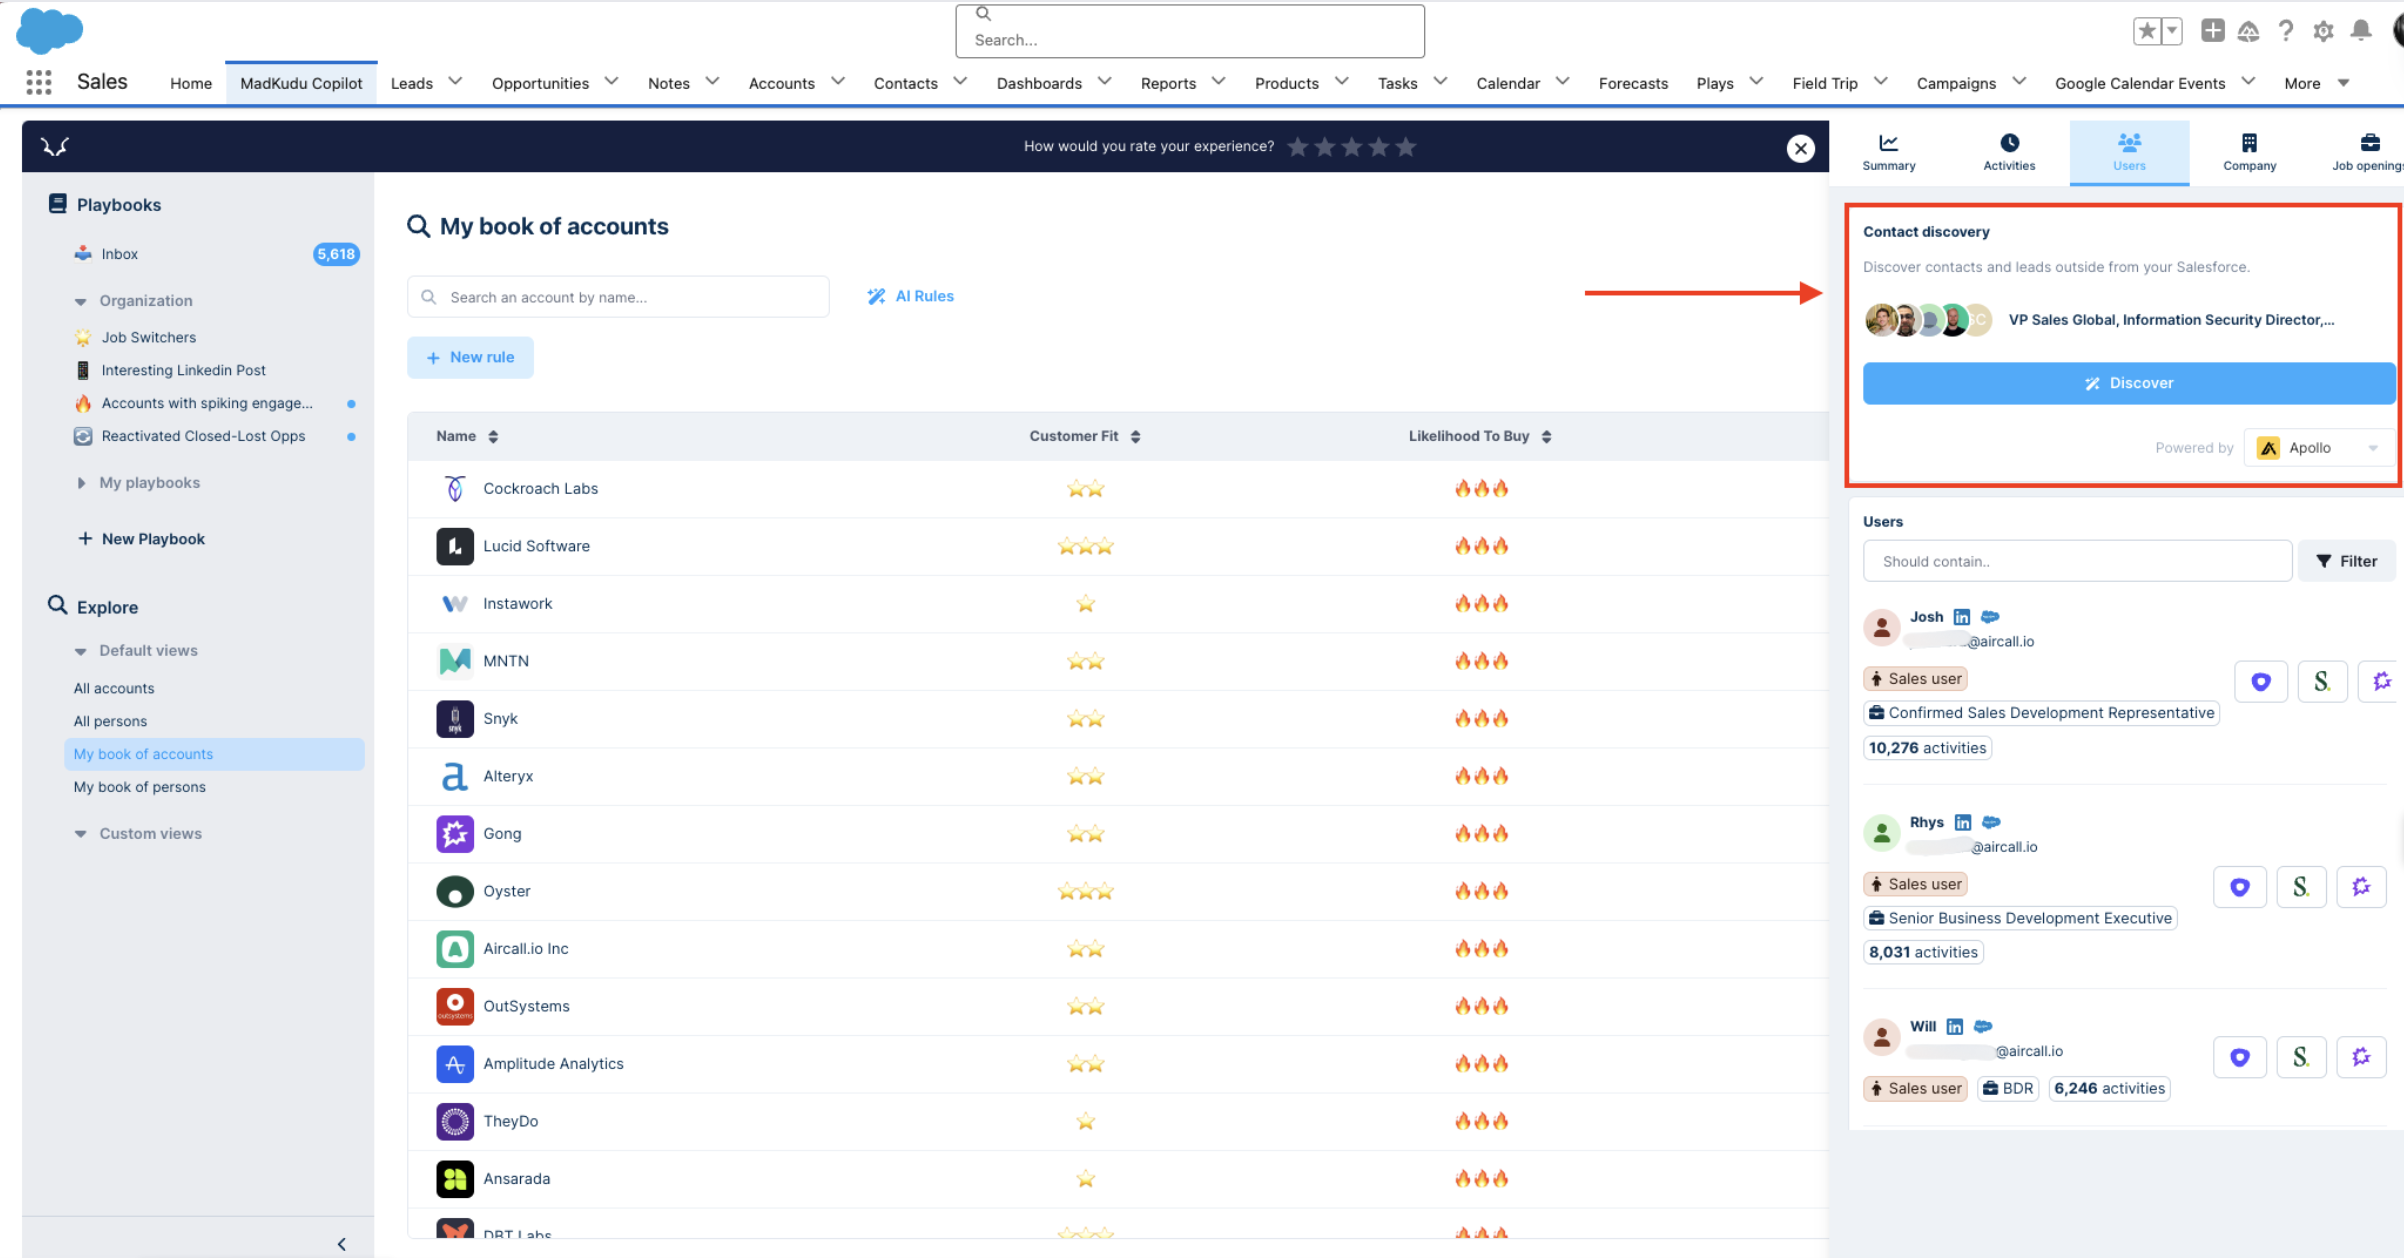Open the Dashboards tab dropdown arrow

pyautogui.click(x=1104, y=82)
